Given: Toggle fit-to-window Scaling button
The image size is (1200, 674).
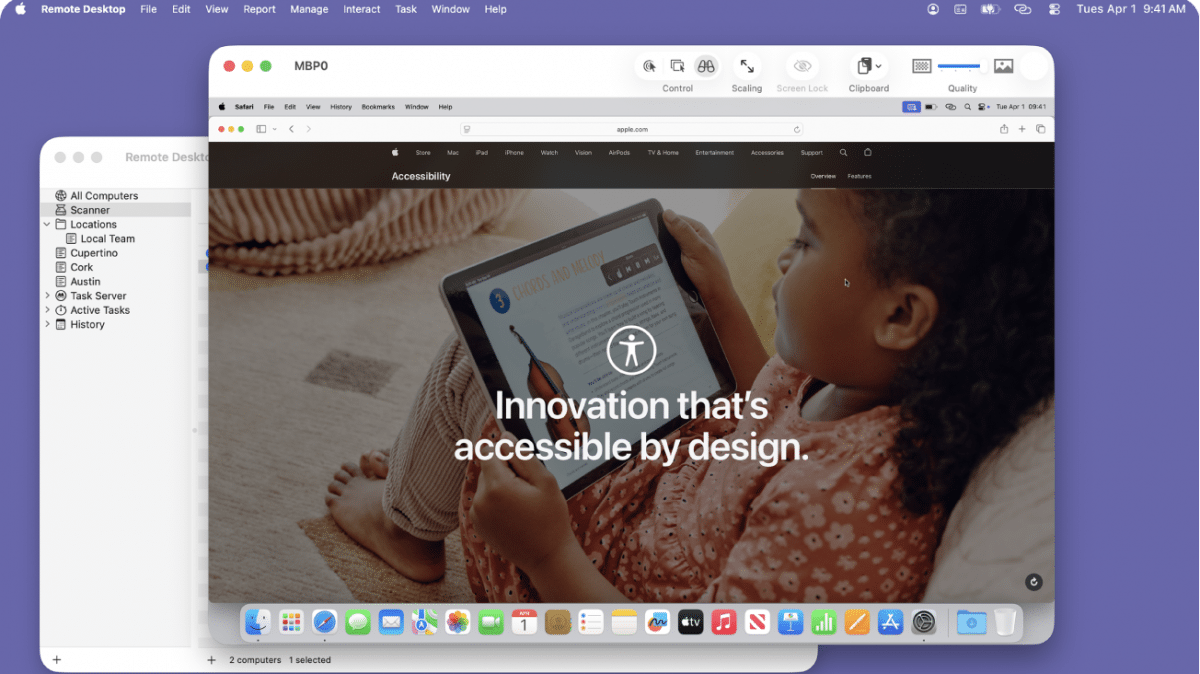Looking at the screenshot, I should pos(746,66).
